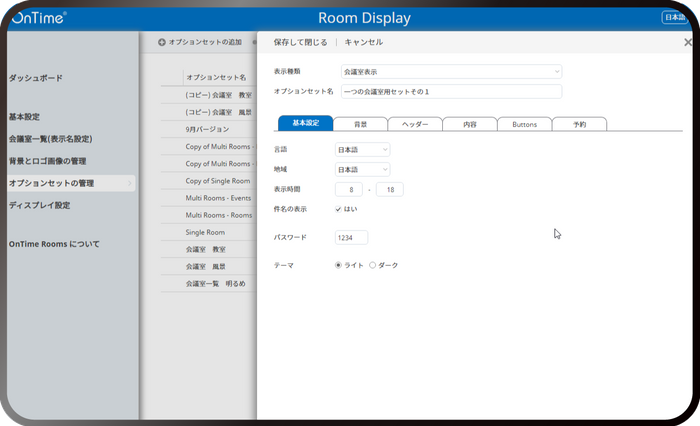Open the 日本語 language switcher
This screenshot has width=700, height=426.
pos(674,17)
